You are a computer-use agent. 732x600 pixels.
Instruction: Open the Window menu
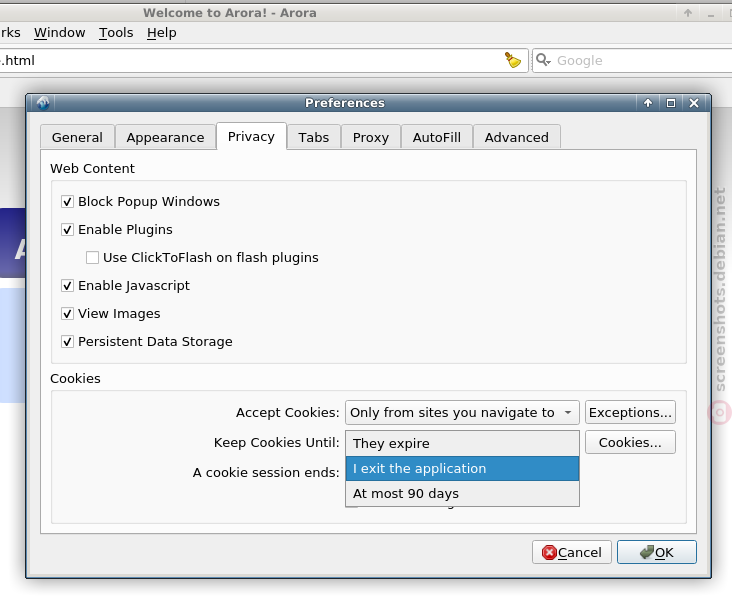(59, 33)
